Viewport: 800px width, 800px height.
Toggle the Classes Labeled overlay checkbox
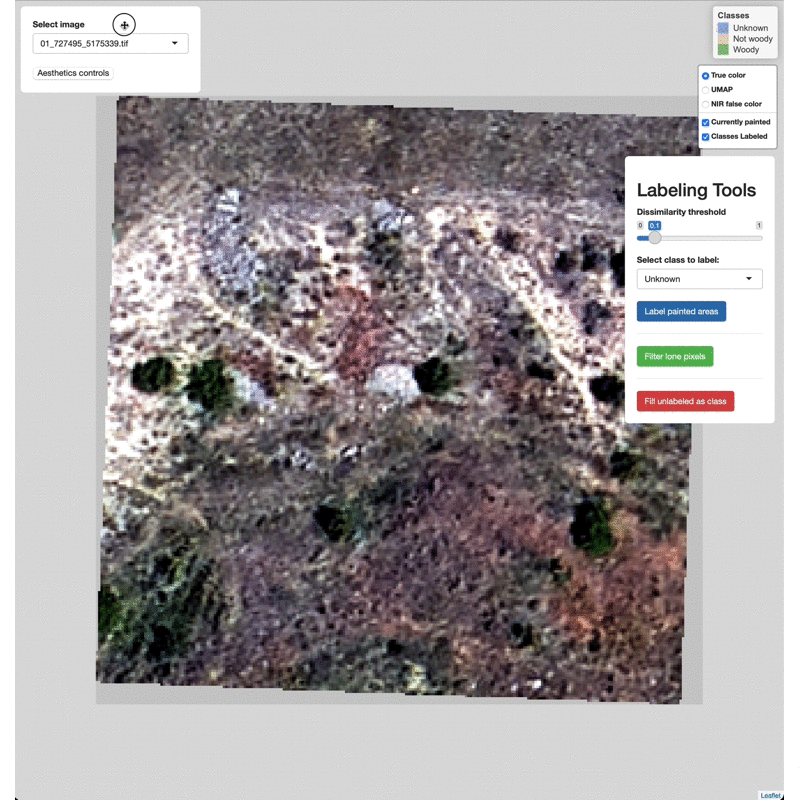coord(706,136)
